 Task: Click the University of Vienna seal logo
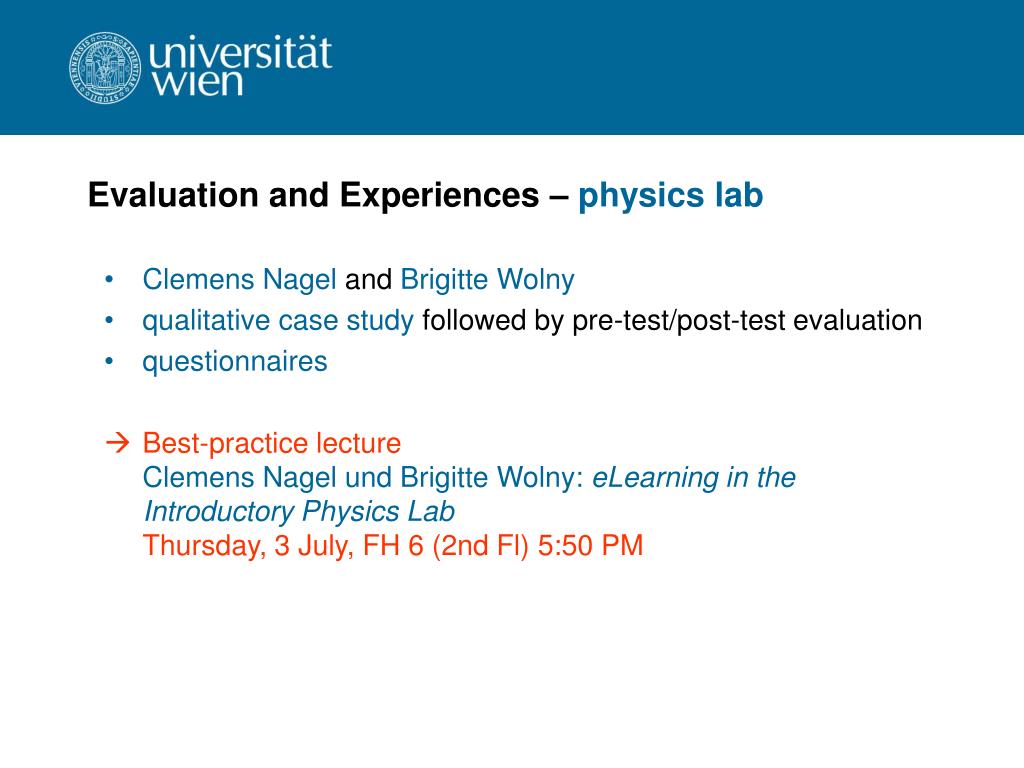[x=105, y=67]
